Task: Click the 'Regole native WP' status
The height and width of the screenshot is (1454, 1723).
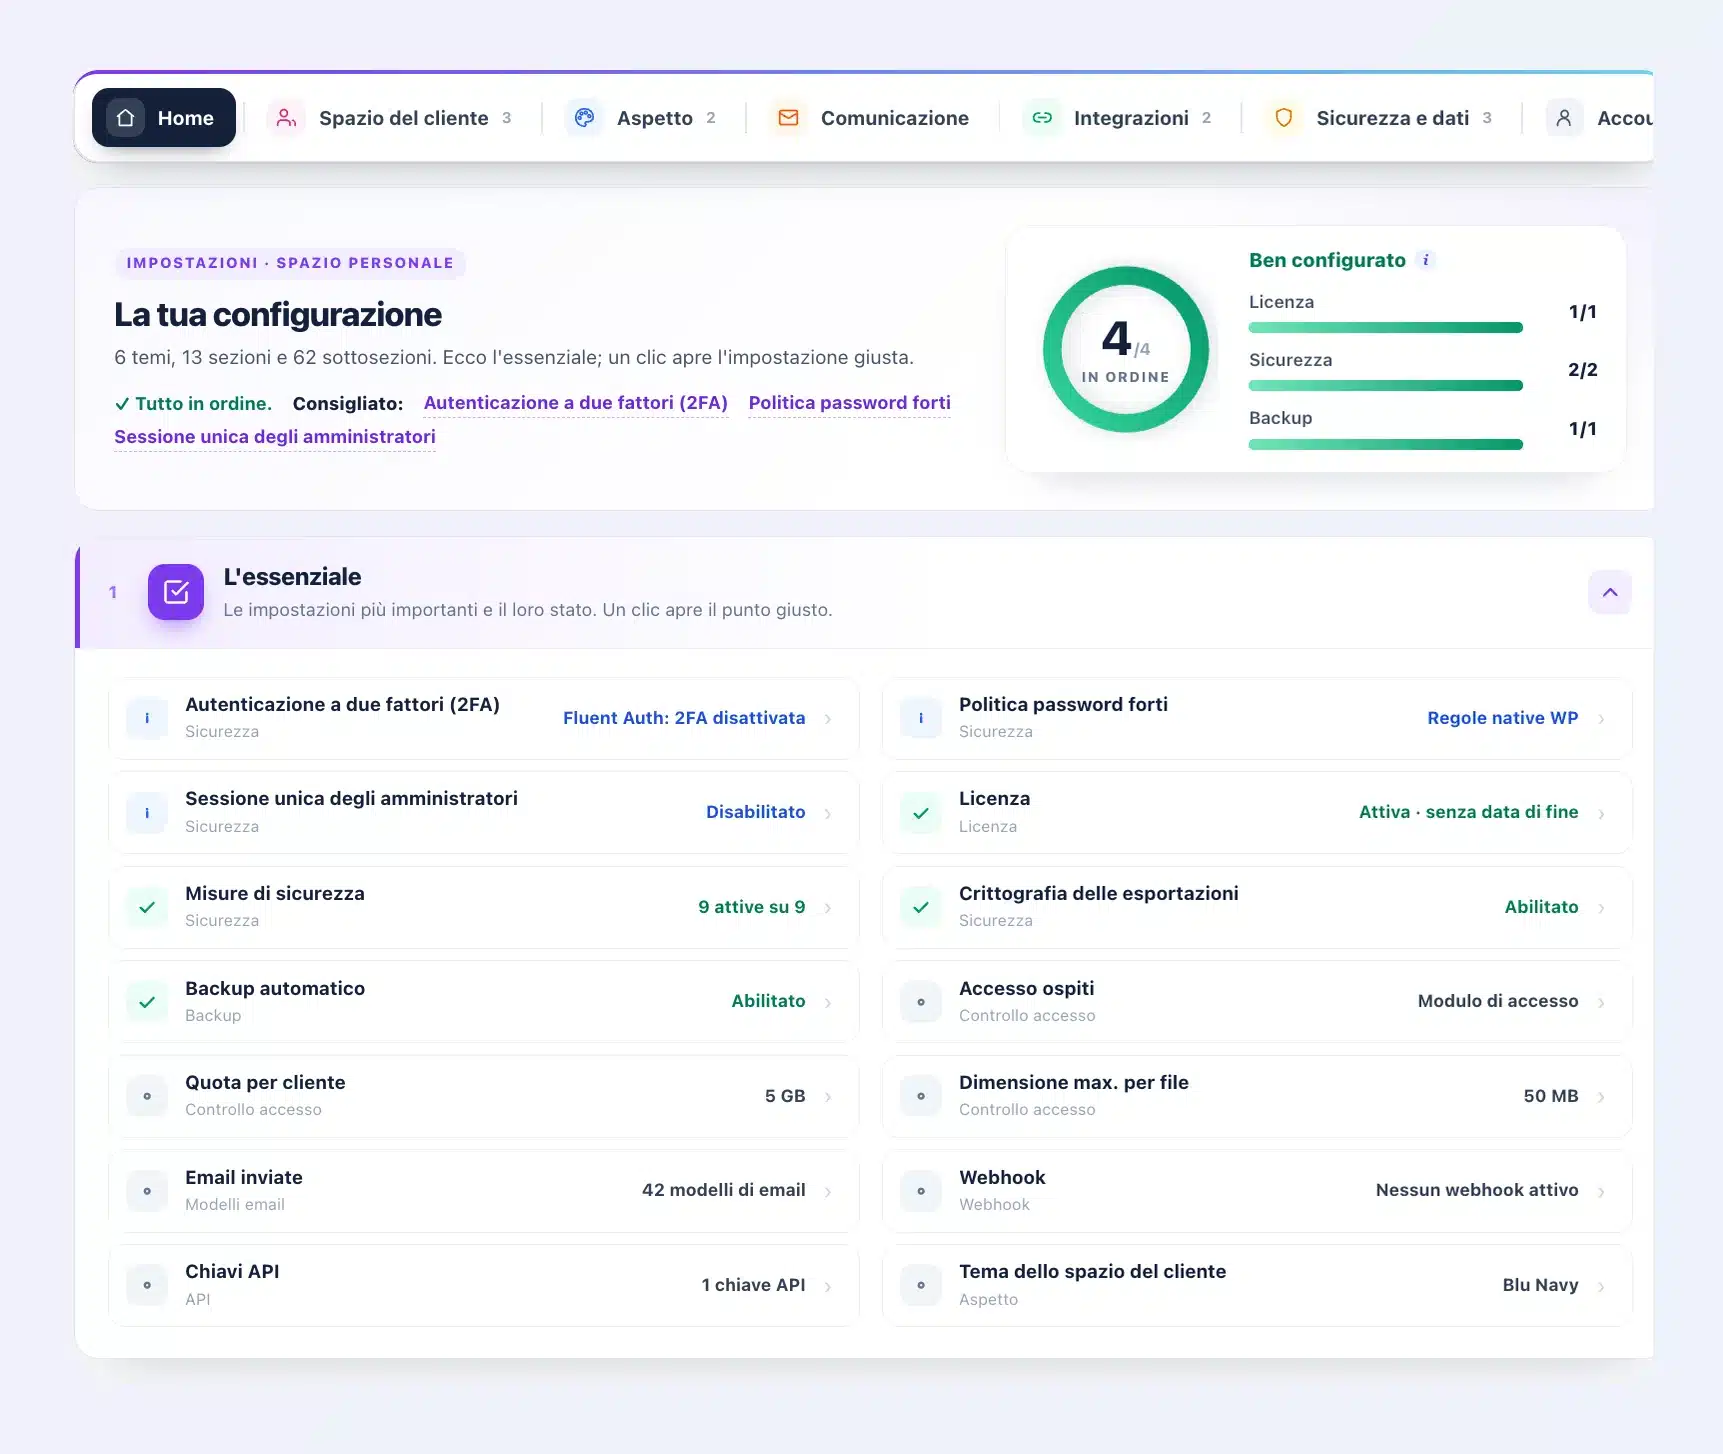Action: pos(1503,718)
